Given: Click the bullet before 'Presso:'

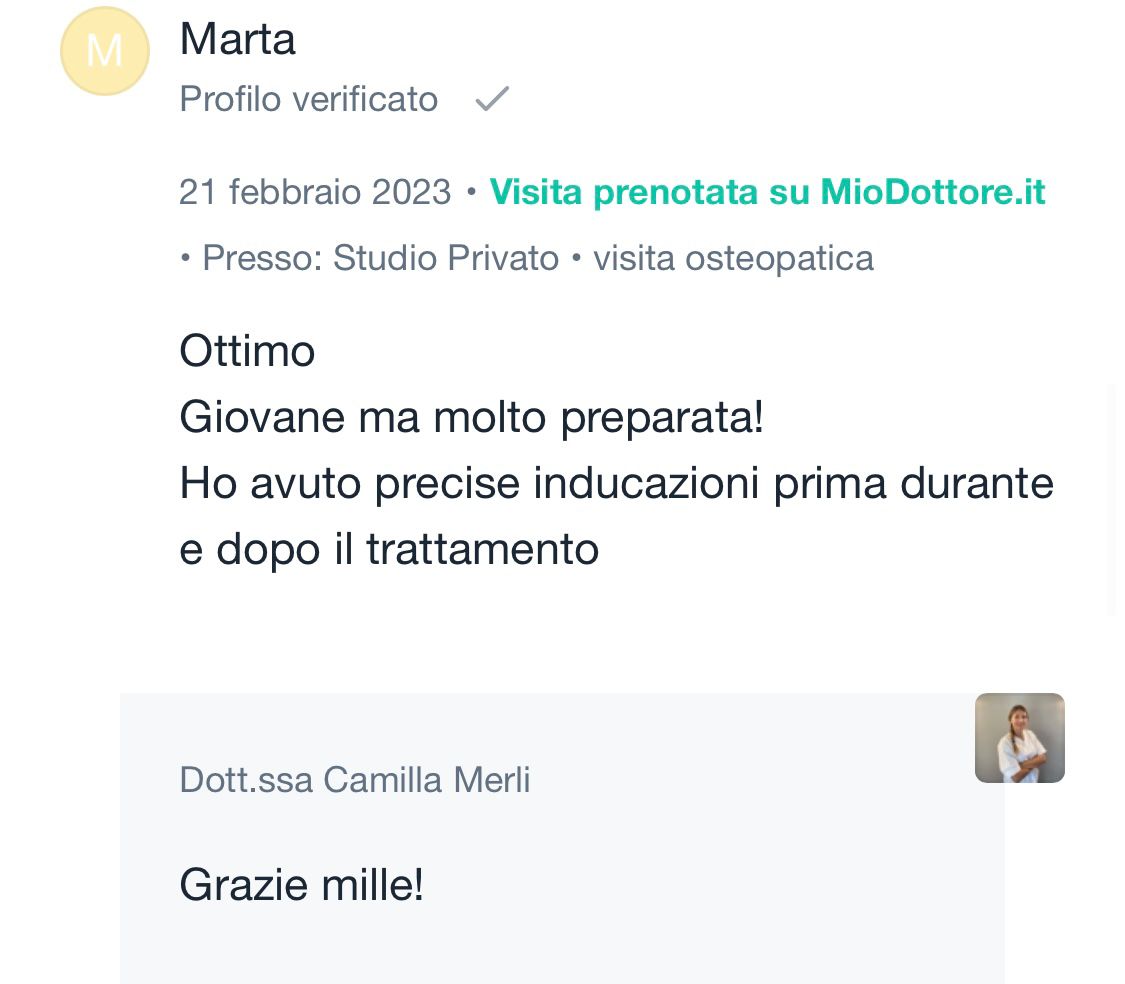Looking at the screenshot, I should pos(186,259).
